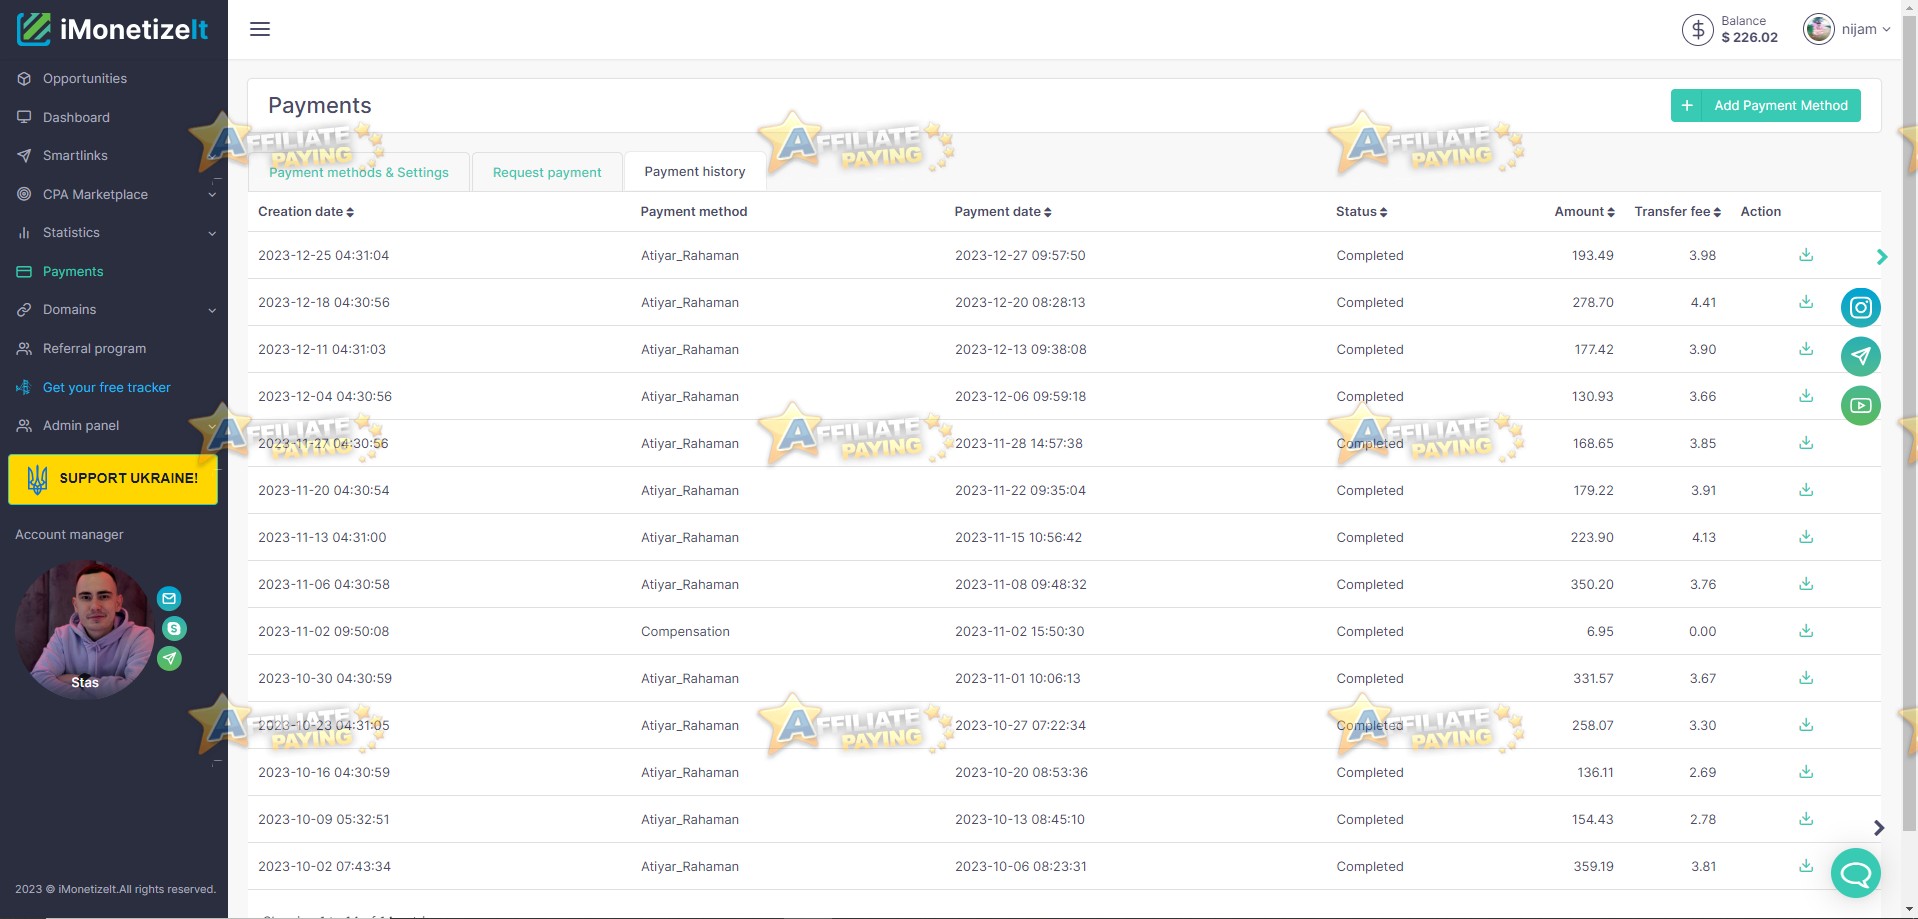This screenshot has width=1918, height=919.
Task: Download receipt for 2023-10-16 payment
Action: (x=1806, y=772)
